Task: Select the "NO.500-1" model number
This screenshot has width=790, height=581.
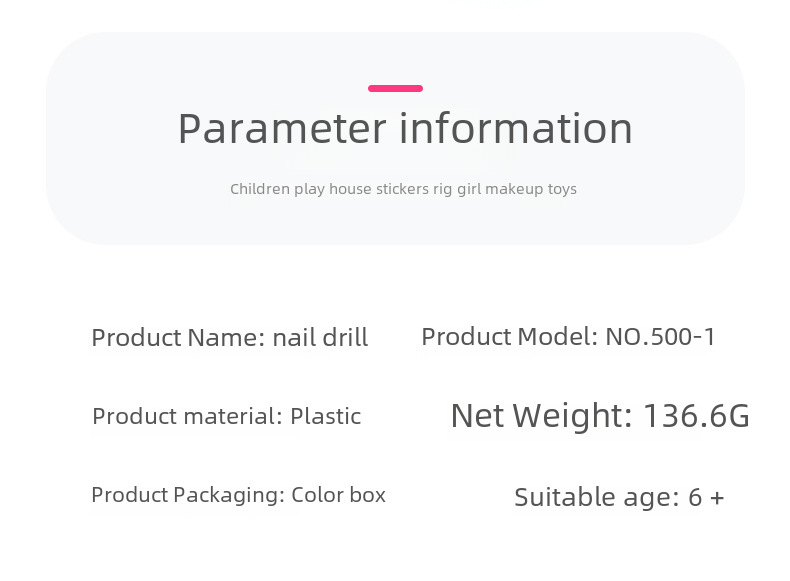Action: click(660, 337)
